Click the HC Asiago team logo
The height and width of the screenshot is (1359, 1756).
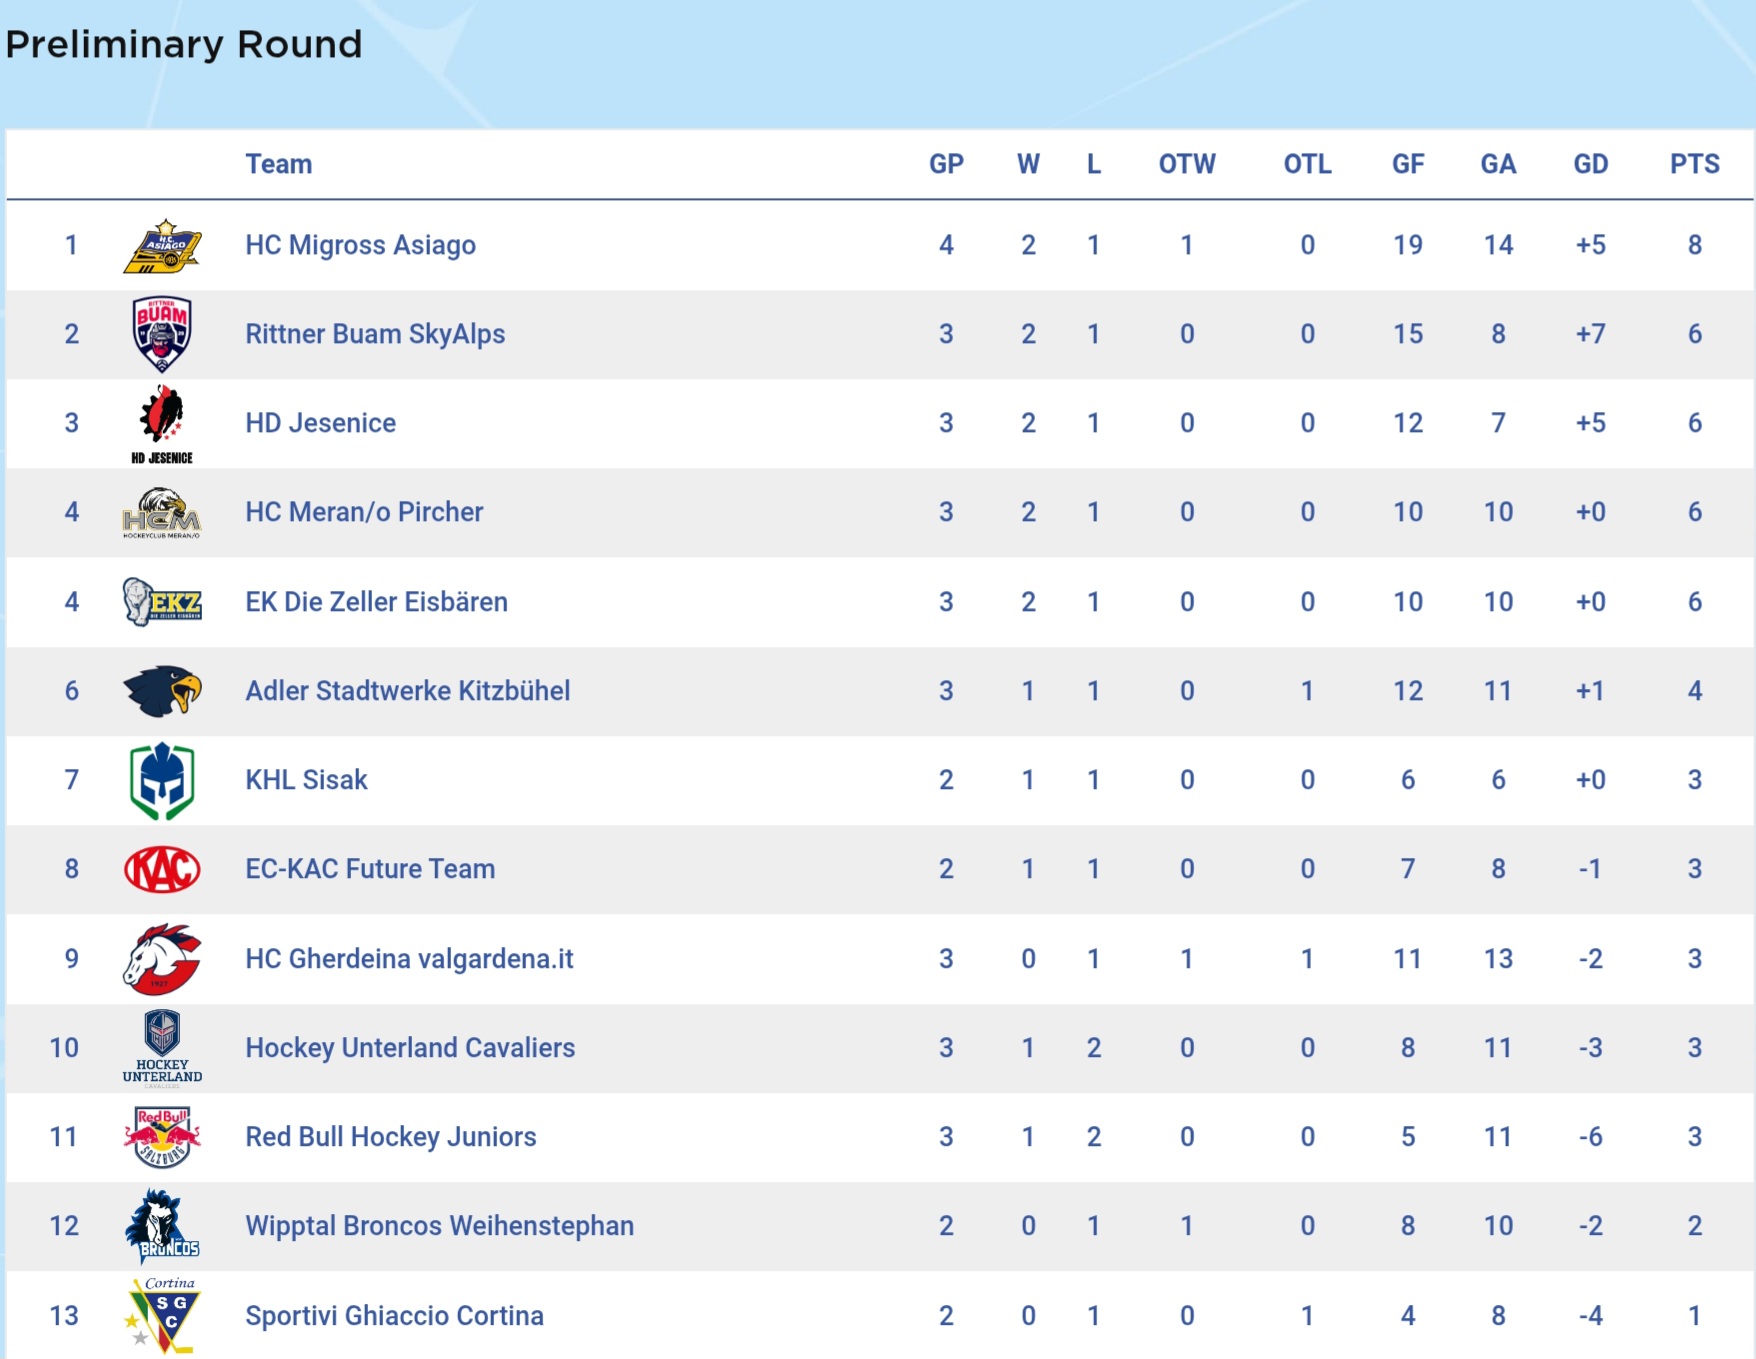pyautogui.click(x=162, y=246)
